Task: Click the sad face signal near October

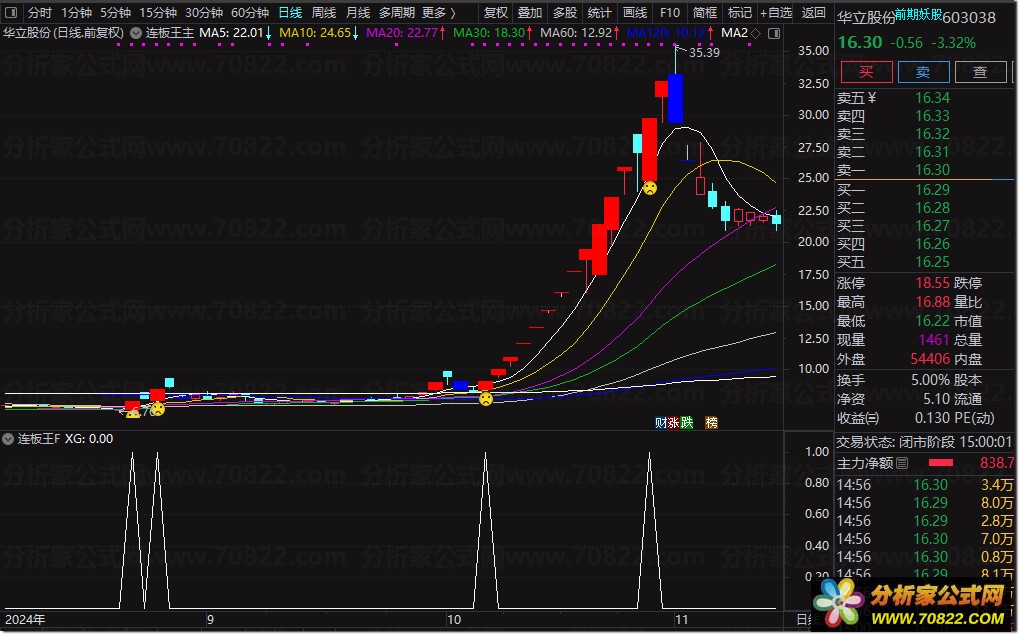Action: click(486, 399)
